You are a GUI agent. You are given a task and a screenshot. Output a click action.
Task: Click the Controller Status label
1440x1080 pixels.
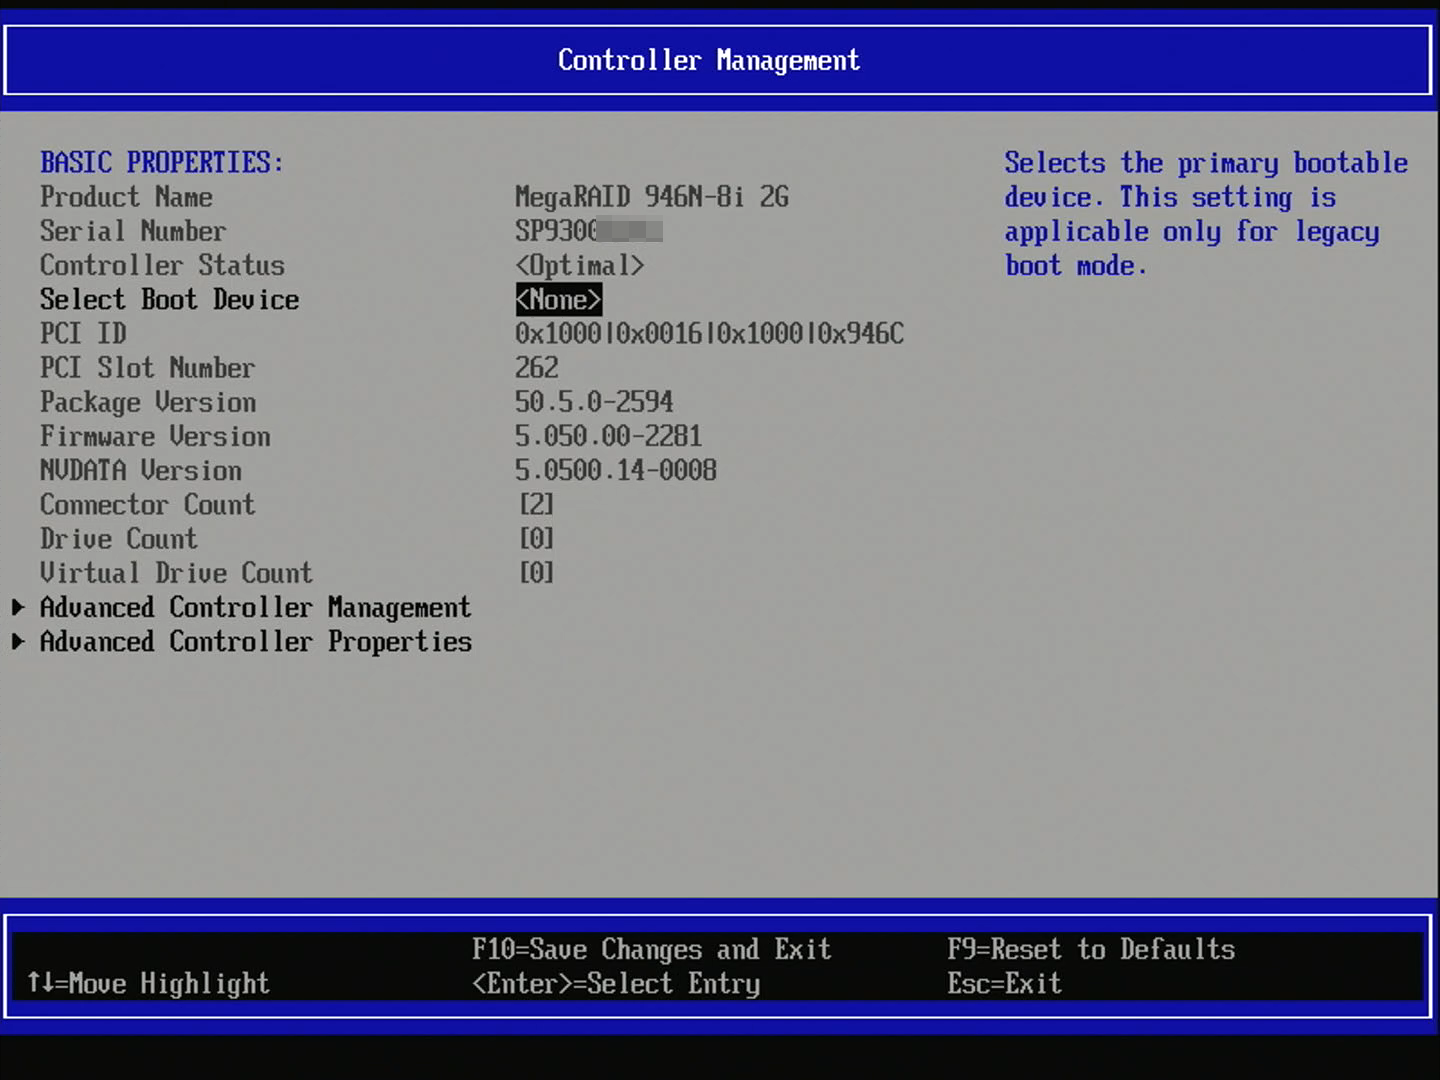[162, 265]
